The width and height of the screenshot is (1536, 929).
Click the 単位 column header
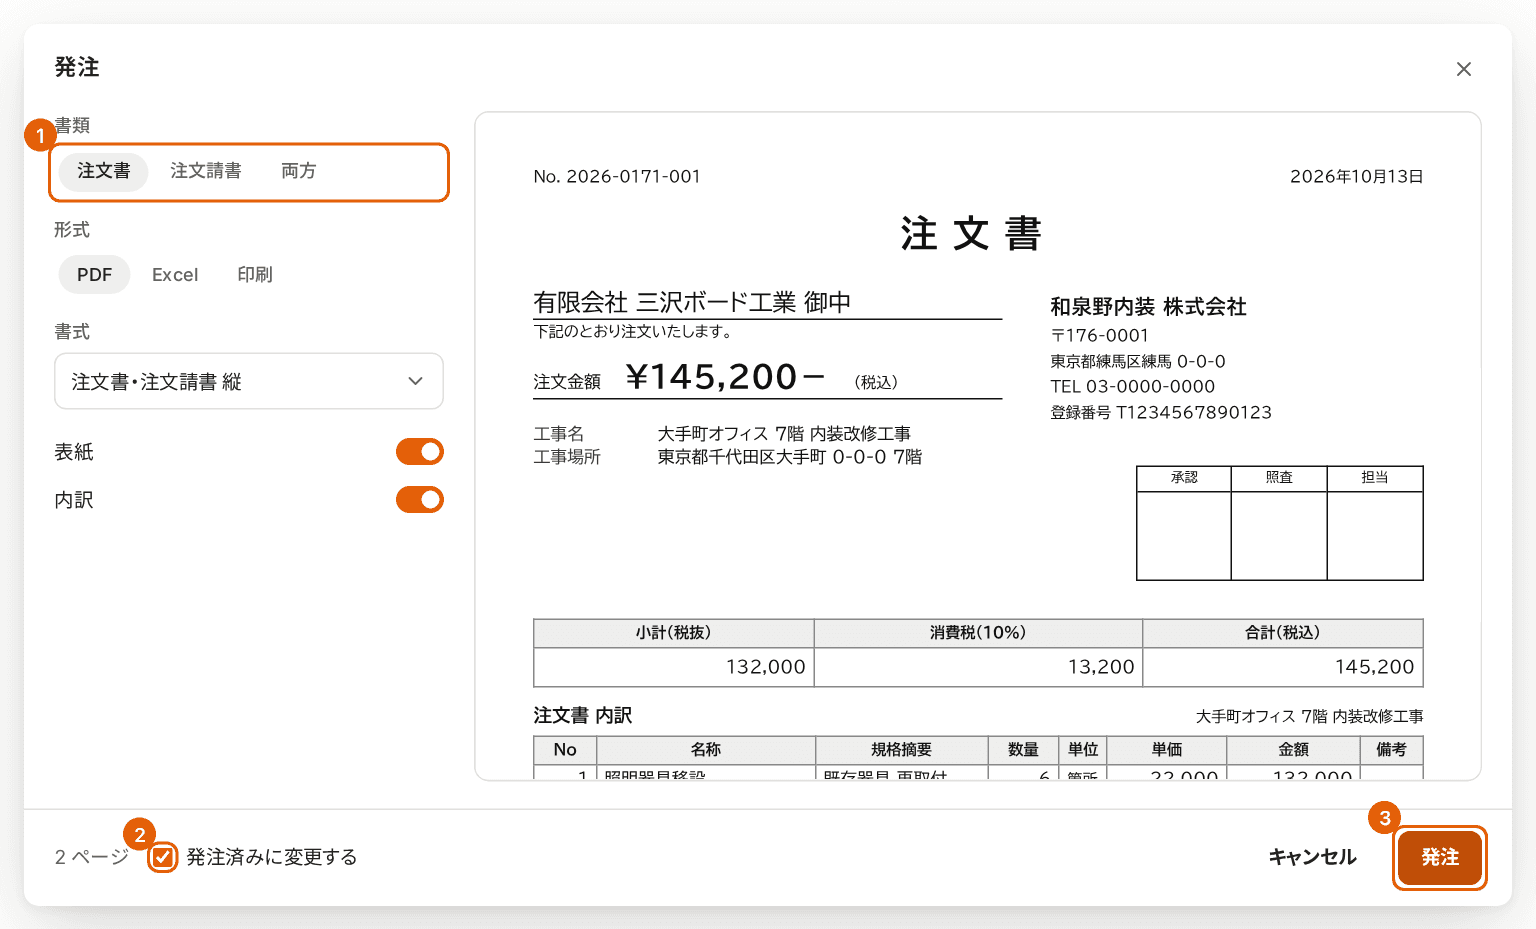(1083, 750)
